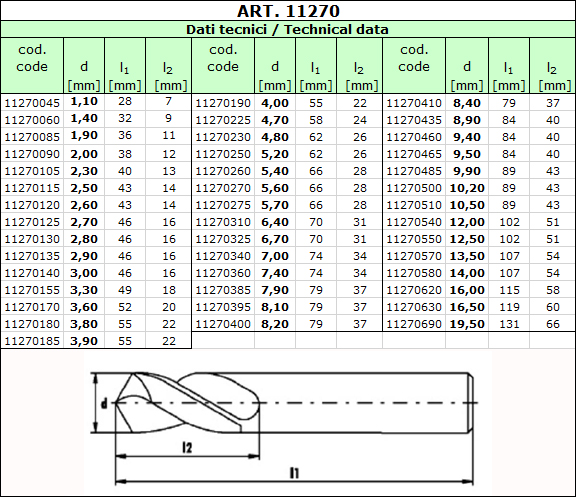
Task: Click l1 value 131
Action: coord(509,324)
